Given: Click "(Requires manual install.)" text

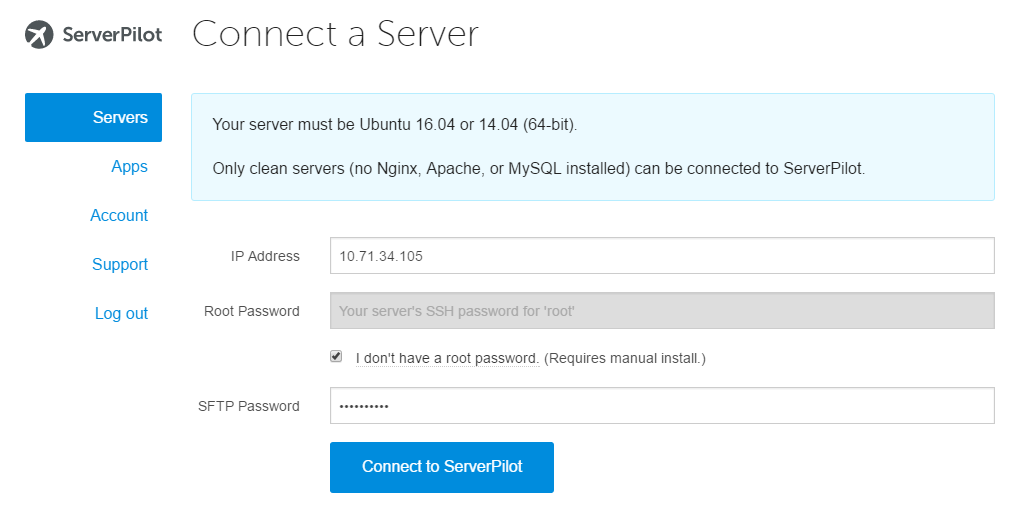Looking at the screenshot, I should 625,358.
